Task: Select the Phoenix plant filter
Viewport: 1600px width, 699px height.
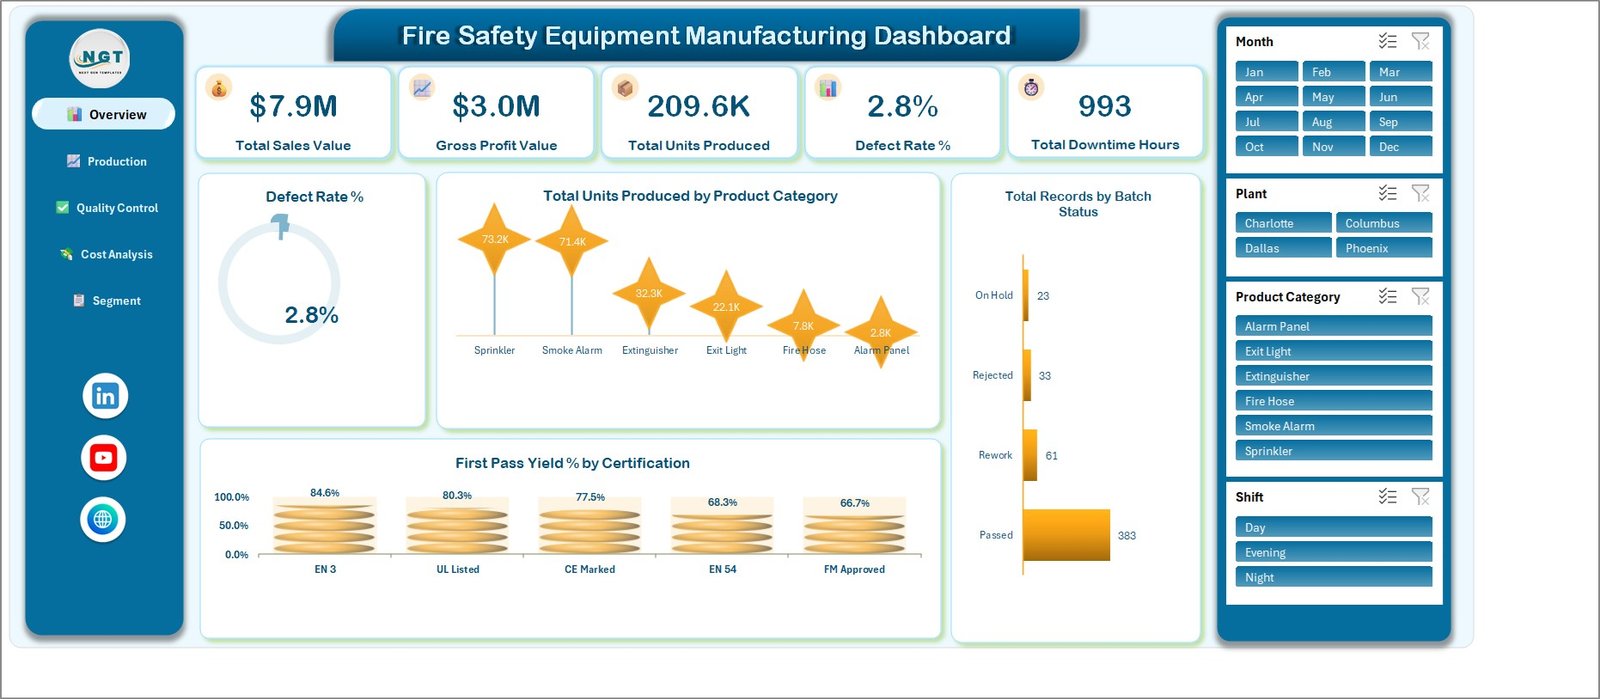Action: tap(1384, 248)
